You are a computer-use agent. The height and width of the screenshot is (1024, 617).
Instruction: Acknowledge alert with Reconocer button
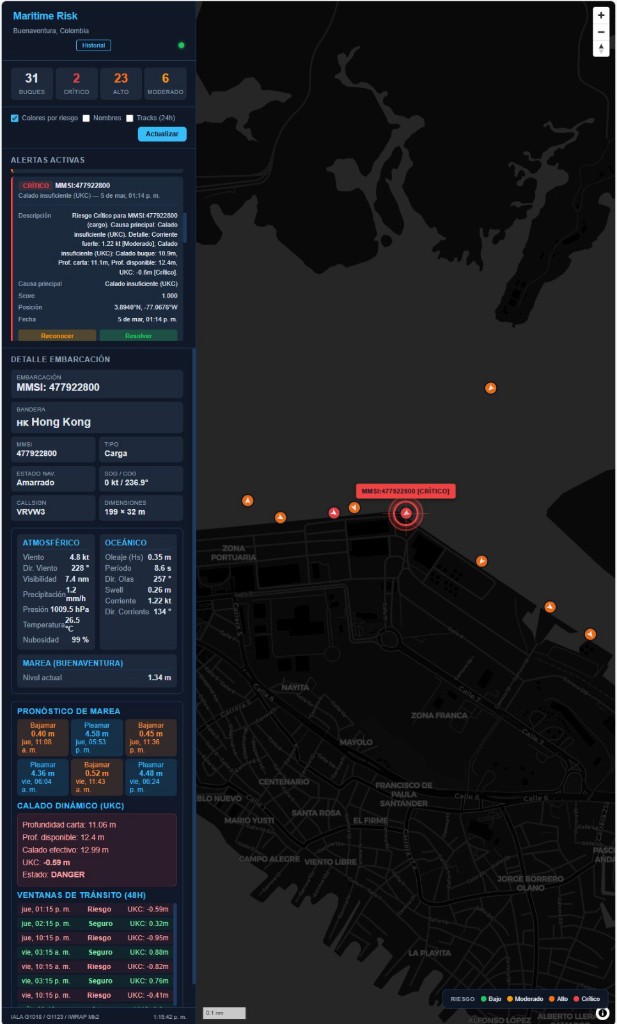point(58,336)
